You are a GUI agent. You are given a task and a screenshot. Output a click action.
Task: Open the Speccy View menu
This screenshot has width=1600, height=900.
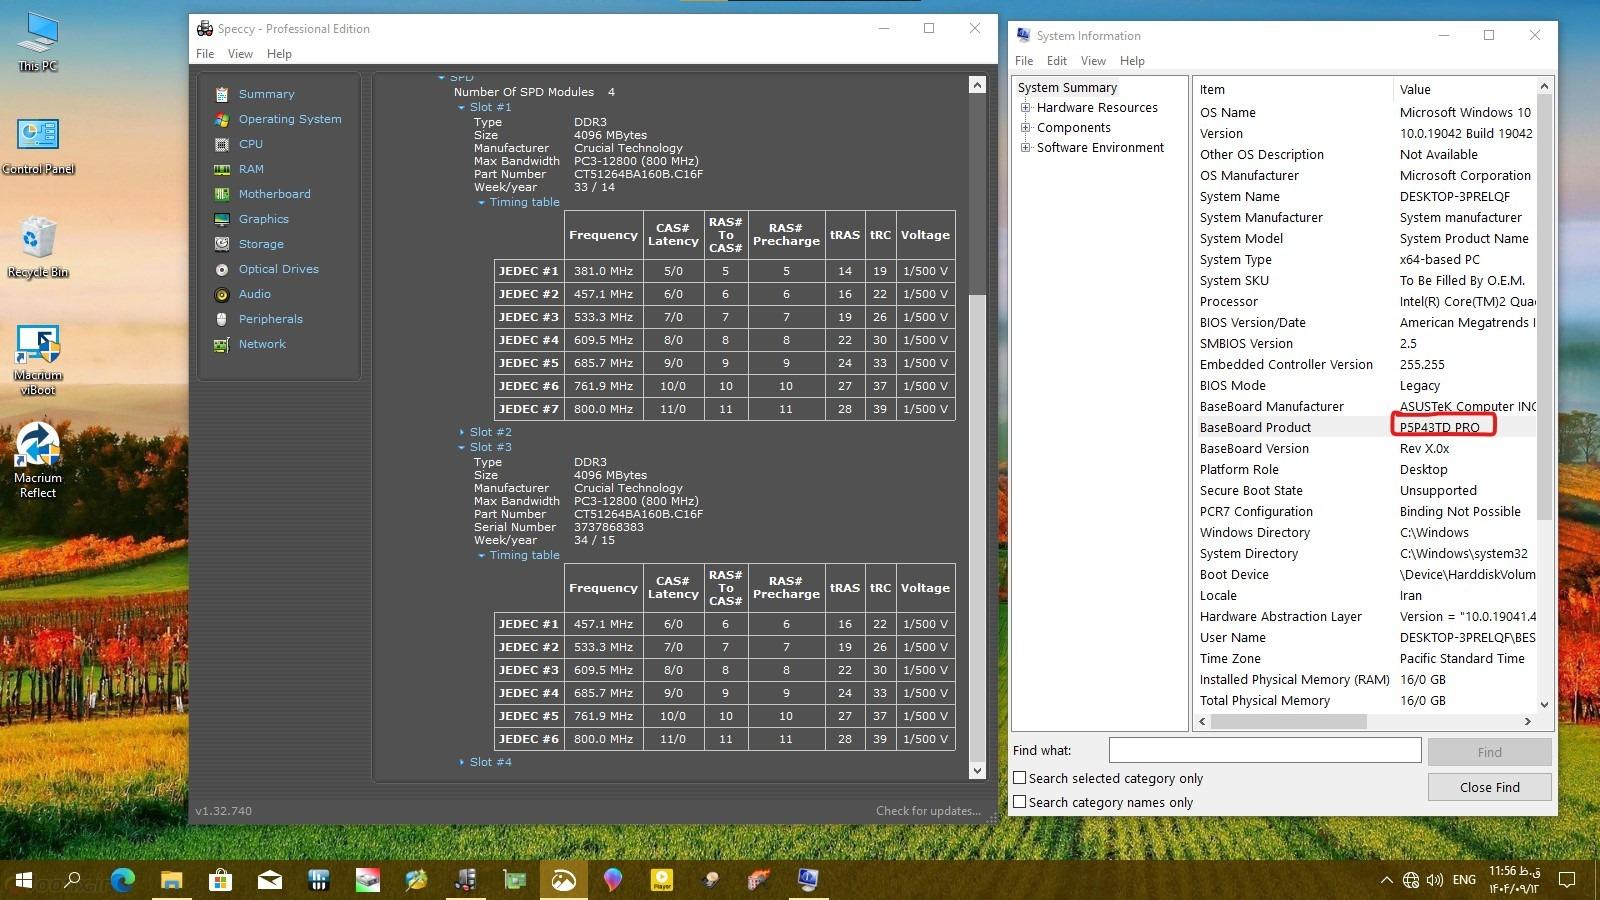(x=240, y=54)
